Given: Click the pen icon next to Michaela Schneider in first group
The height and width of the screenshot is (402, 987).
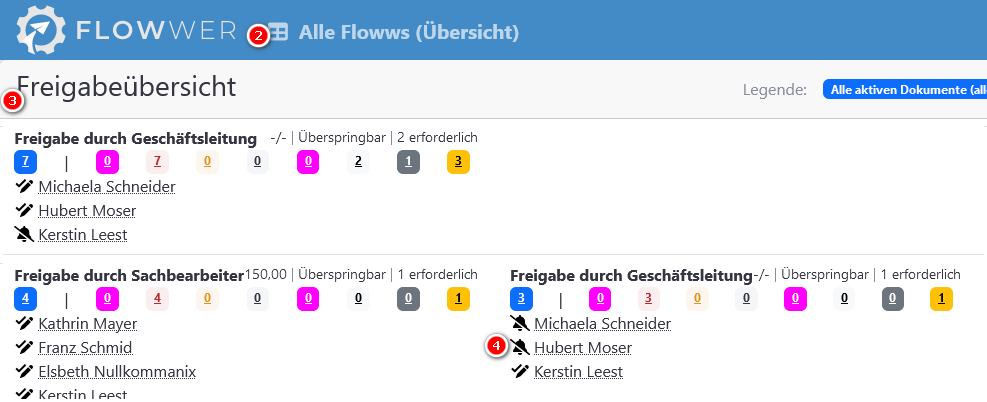Looking at the screenshot, I should coord(24,186).
